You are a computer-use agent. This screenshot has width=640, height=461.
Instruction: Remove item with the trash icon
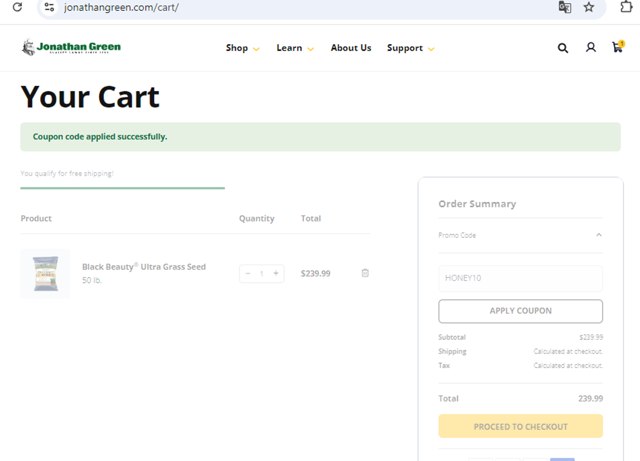(x=365, y=273)
